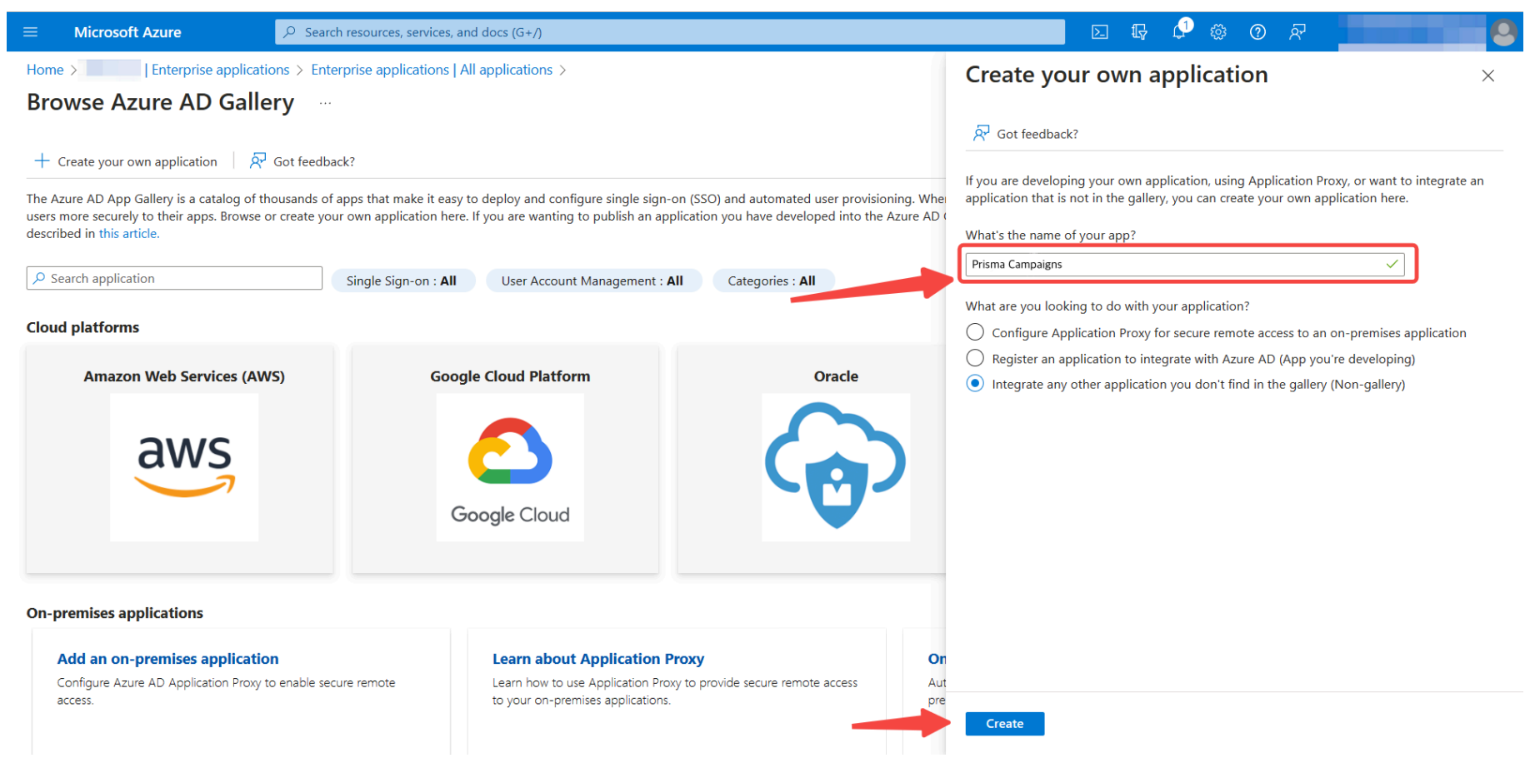This screenshot has width=1532, height=763.
Task: Click the Create button
Action: pyautogui.click(x=1004, y=724)
